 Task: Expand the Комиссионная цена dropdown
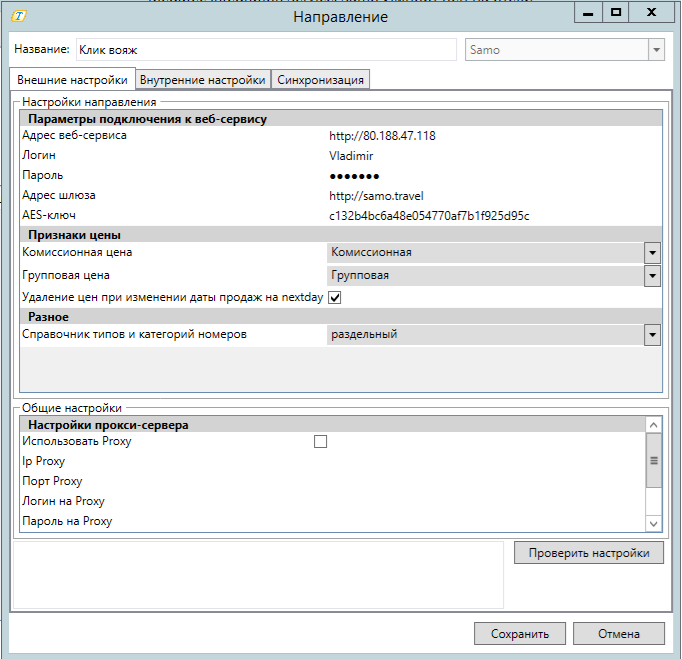click(652, 253)
